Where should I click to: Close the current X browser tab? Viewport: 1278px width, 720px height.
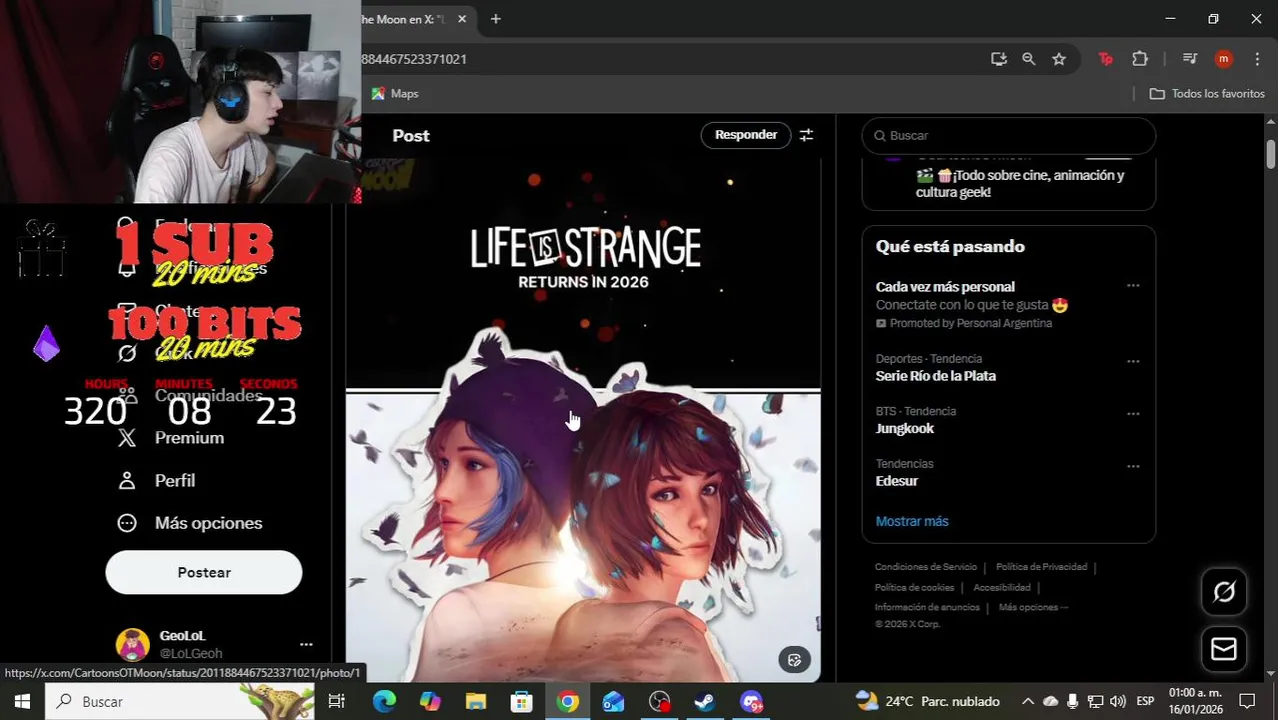pyautogui.click(x=462, y=19)
